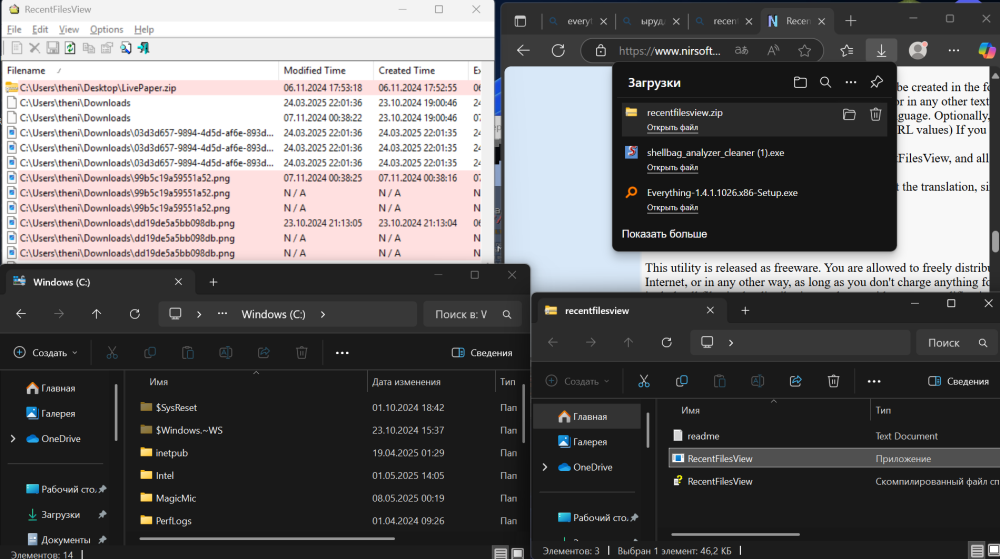Add page to favorites with the star icon

[x=804, y=50]
